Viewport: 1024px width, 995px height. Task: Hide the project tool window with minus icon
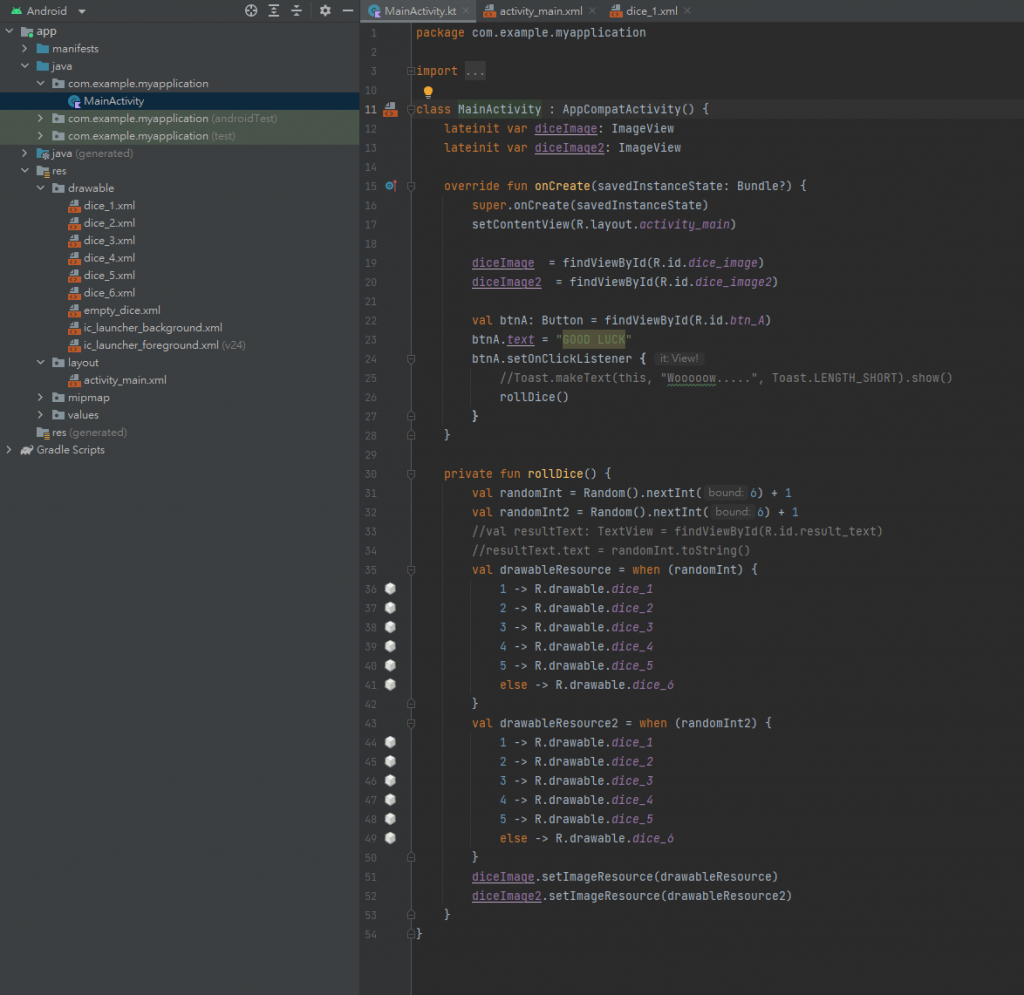[347, 11]
